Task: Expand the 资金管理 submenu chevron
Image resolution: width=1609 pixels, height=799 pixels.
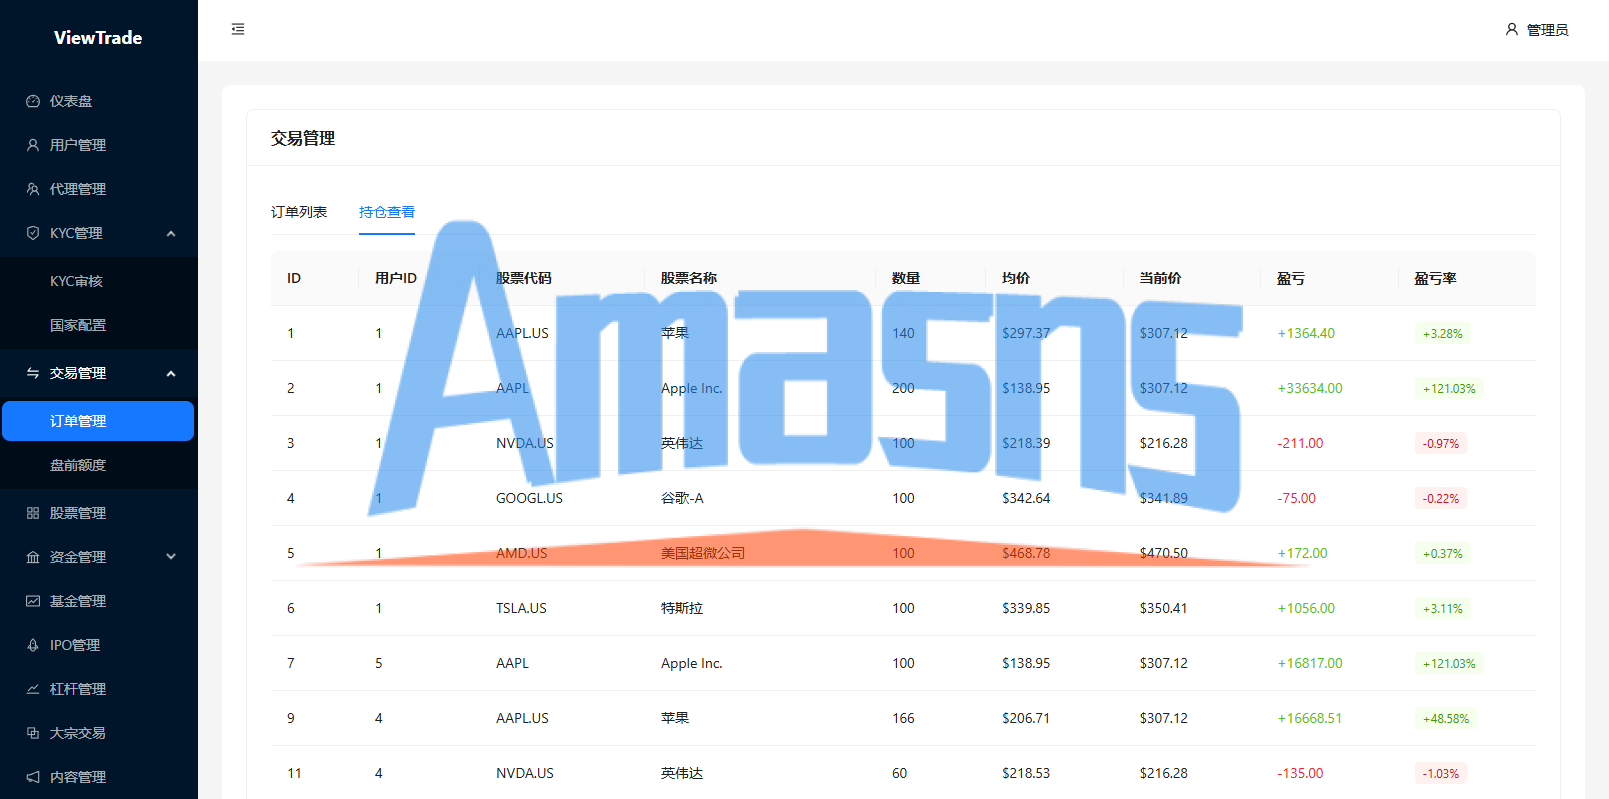Action: tap(171, 557)
